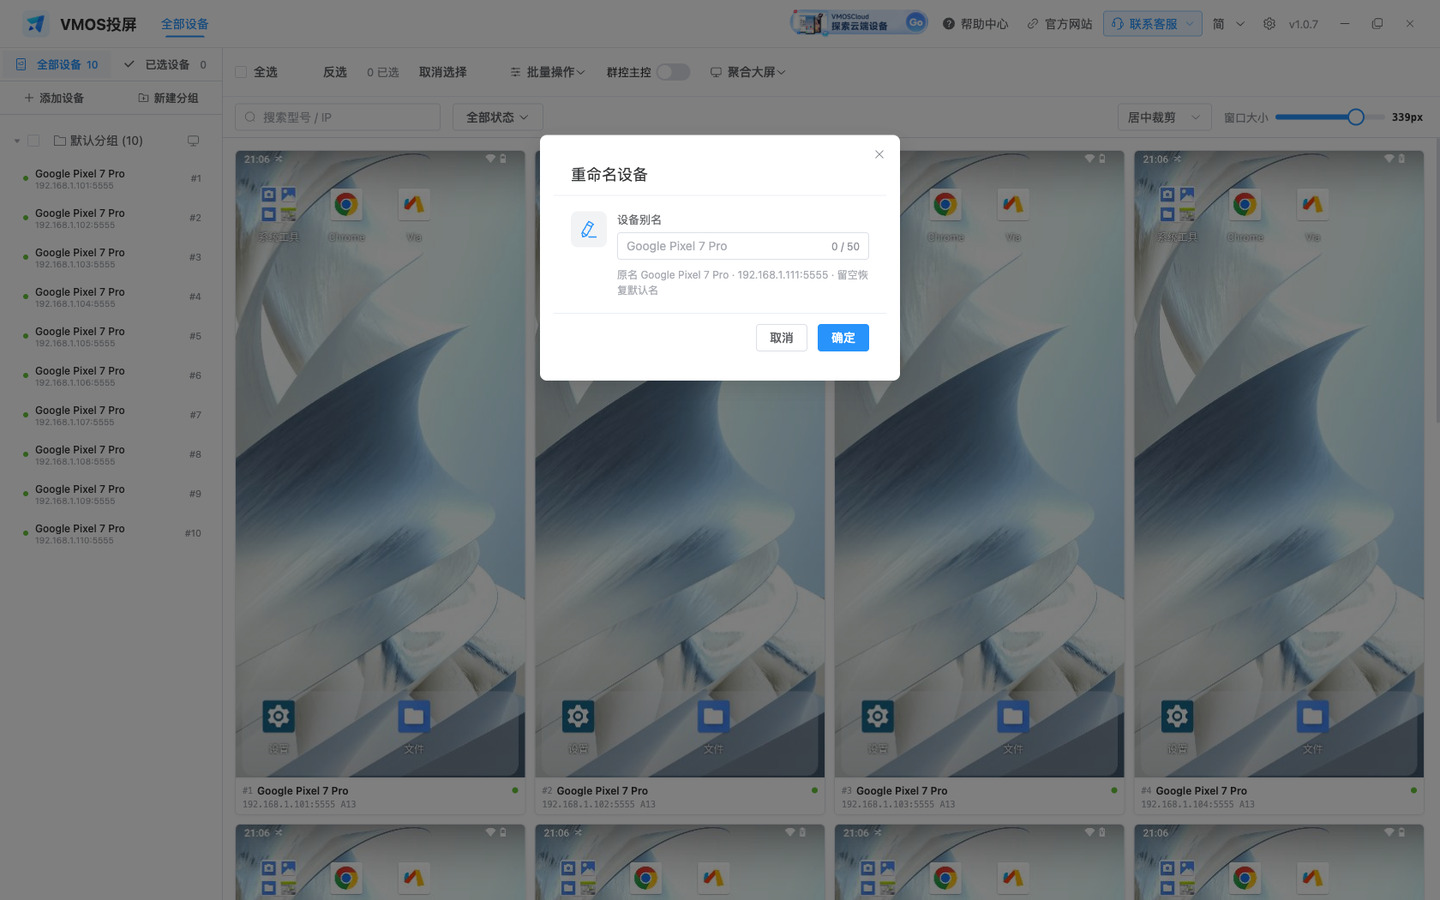This screenshot has width=1440, height=900.
Task: Open 文件 app on device #4 screen
Action: (x=1313, y=716)
